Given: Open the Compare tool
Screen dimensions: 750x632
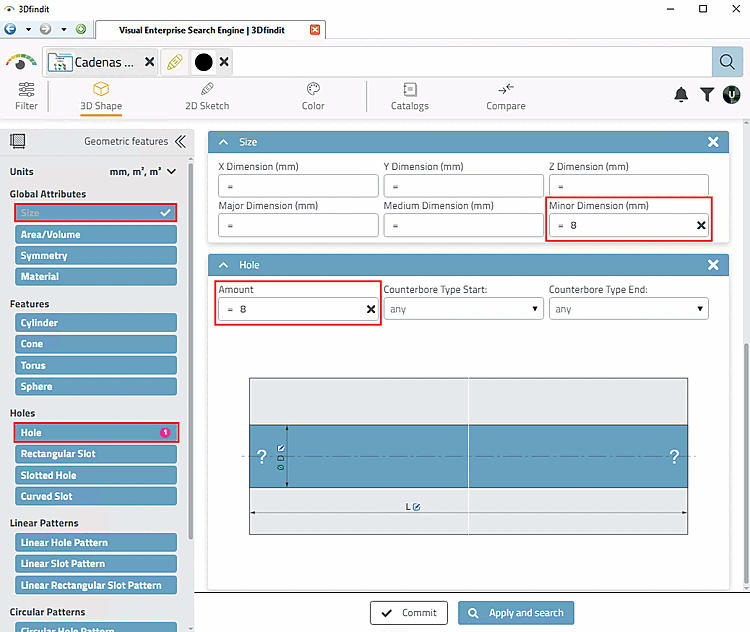Looking at the screenshot, I should tap(506, 97).
